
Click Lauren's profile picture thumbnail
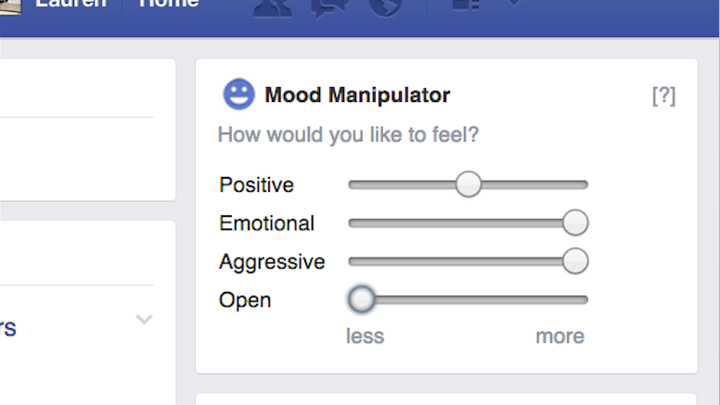click(x=10, y=7)
